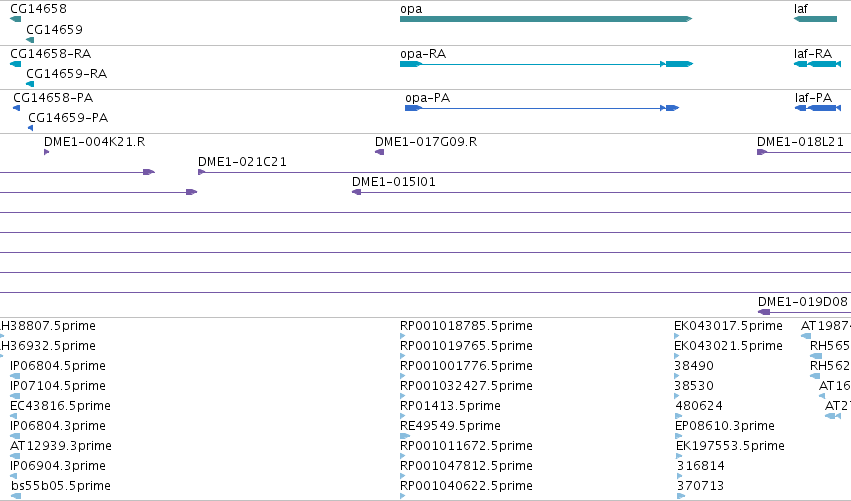Screen dimensions: 851x501
Task: Select the opa-PA protein feature
Action: point(542,108)
